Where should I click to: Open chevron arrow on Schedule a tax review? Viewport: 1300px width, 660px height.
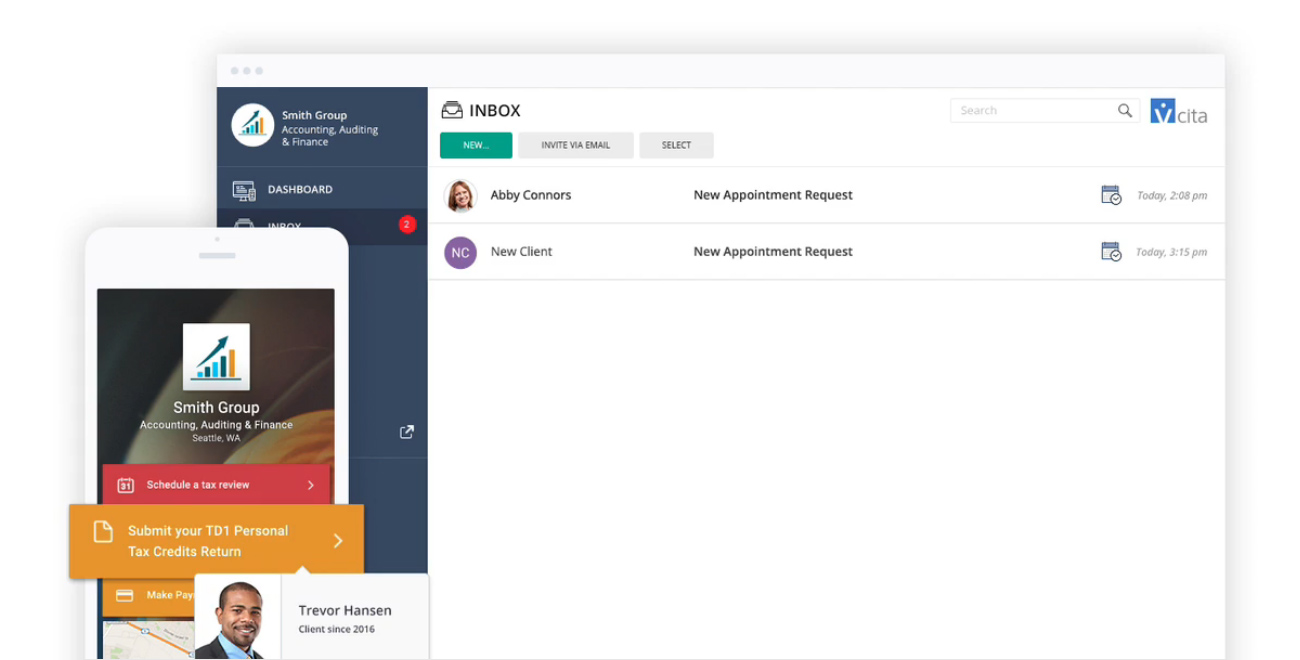[311, 485]
